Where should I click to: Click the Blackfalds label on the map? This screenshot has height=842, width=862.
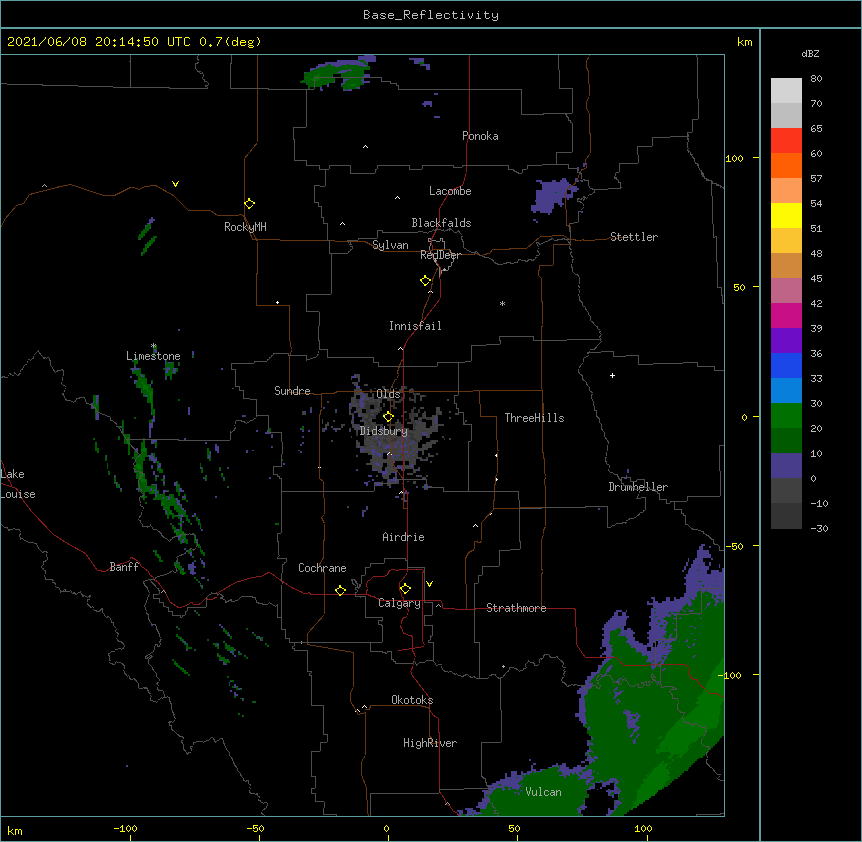click(x=441, y=223)
